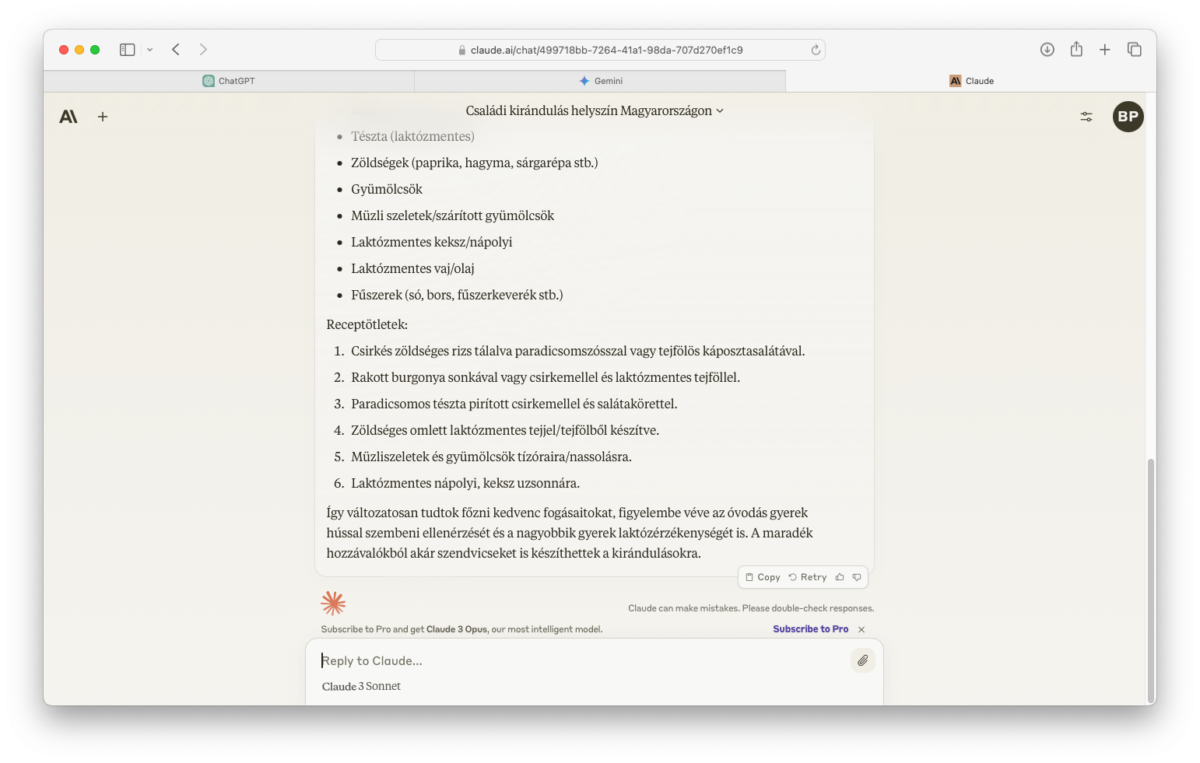Click Subscribe to Pro link
Viewport: 1200px width, 763px height.
click(810, 629)
